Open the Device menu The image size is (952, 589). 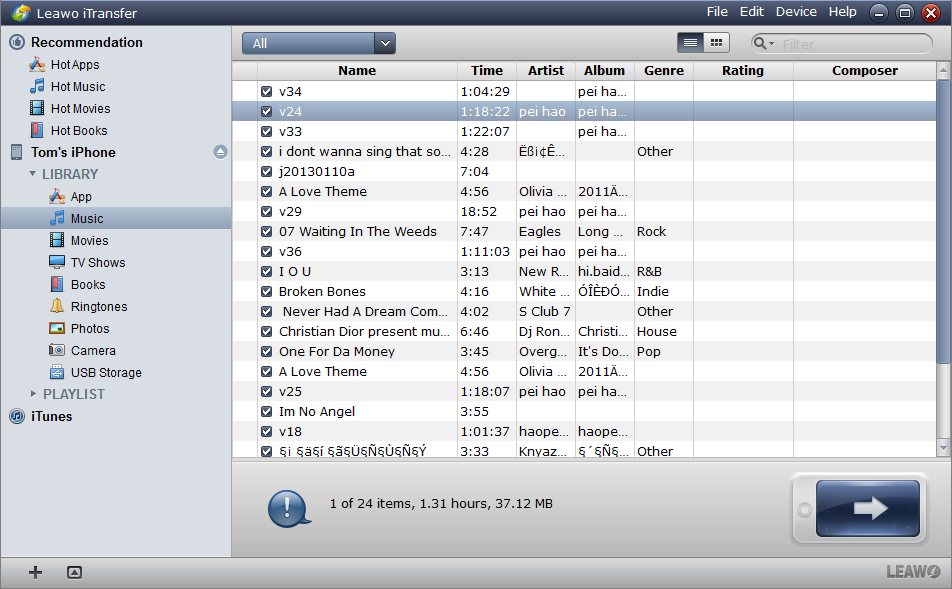tap(796, 12)
